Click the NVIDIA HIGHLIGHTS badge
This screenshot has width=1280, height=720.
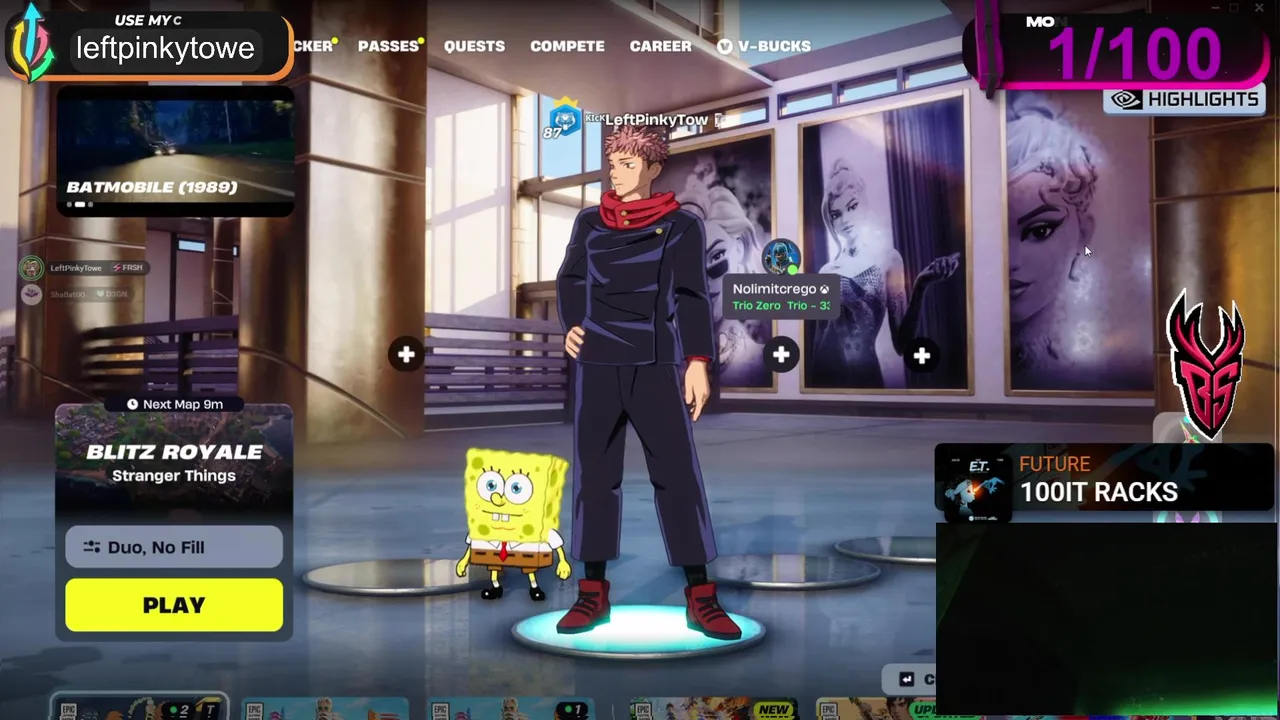point(1184,99)
